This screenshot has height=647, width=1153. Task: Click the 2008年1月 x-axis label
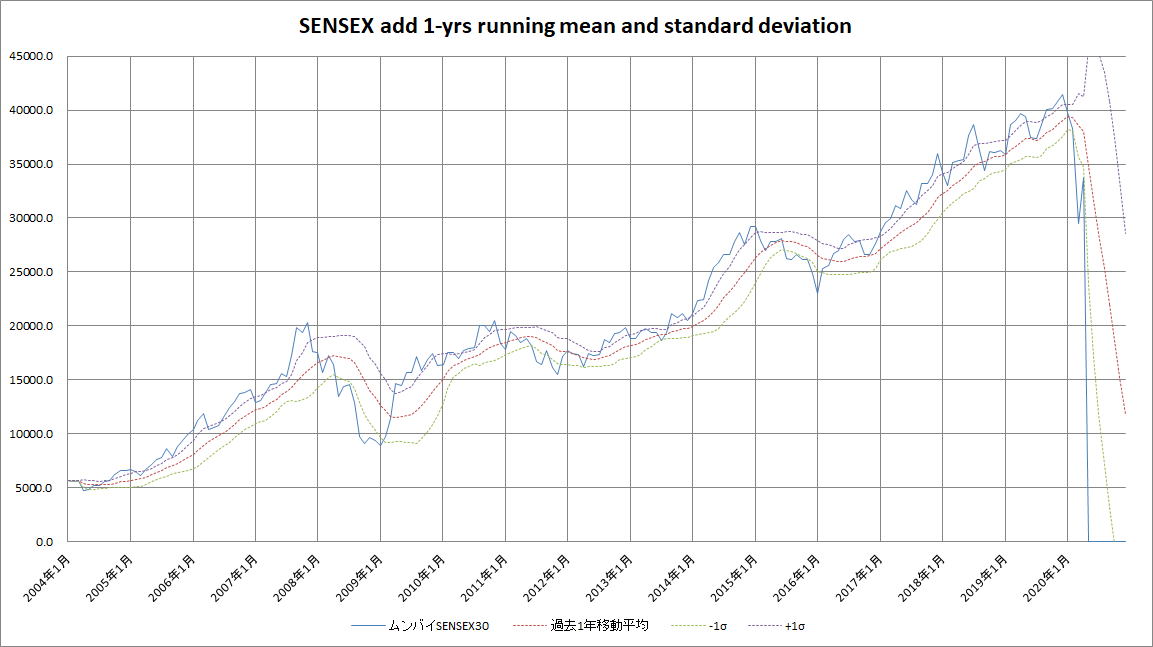pos(297,579)
